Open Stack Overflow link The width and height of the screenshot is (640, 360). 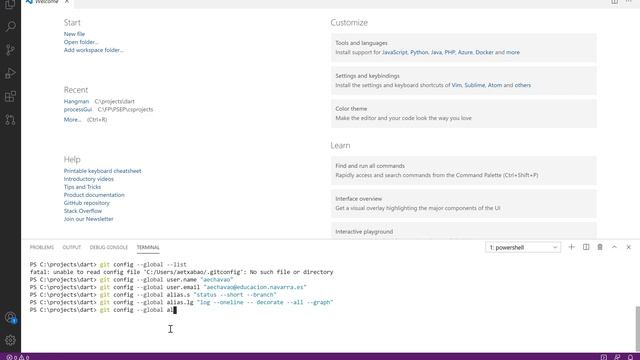click(x=83, y=211)
